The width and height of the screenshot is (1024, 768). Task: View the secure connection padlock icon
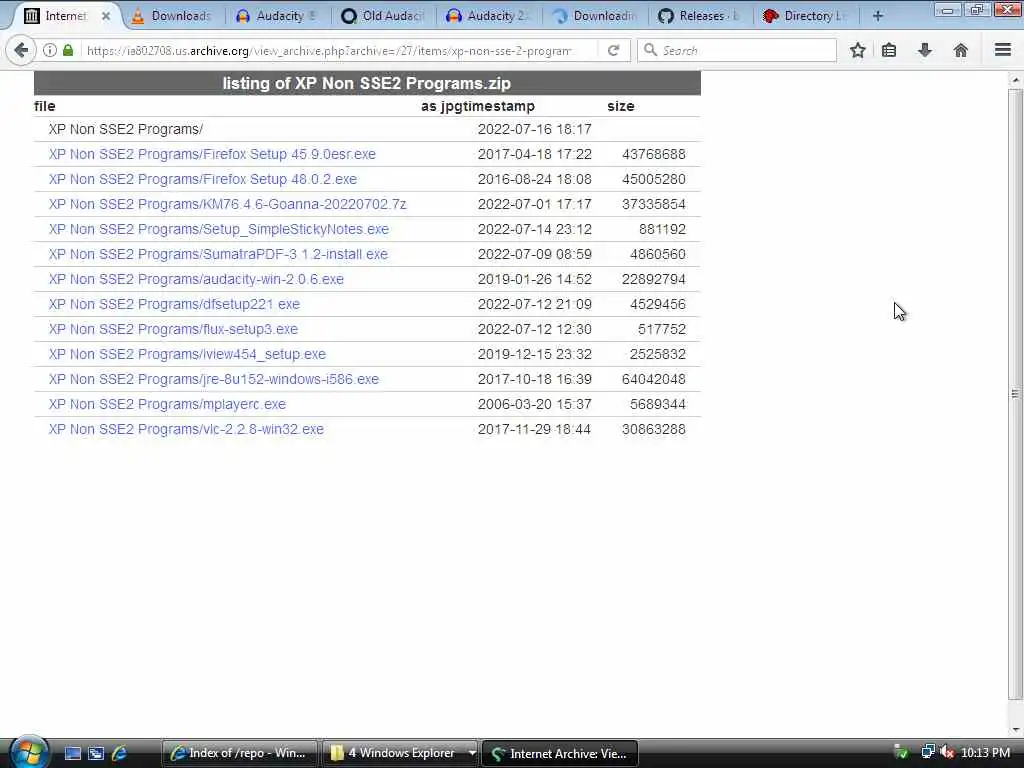point(68,50)
